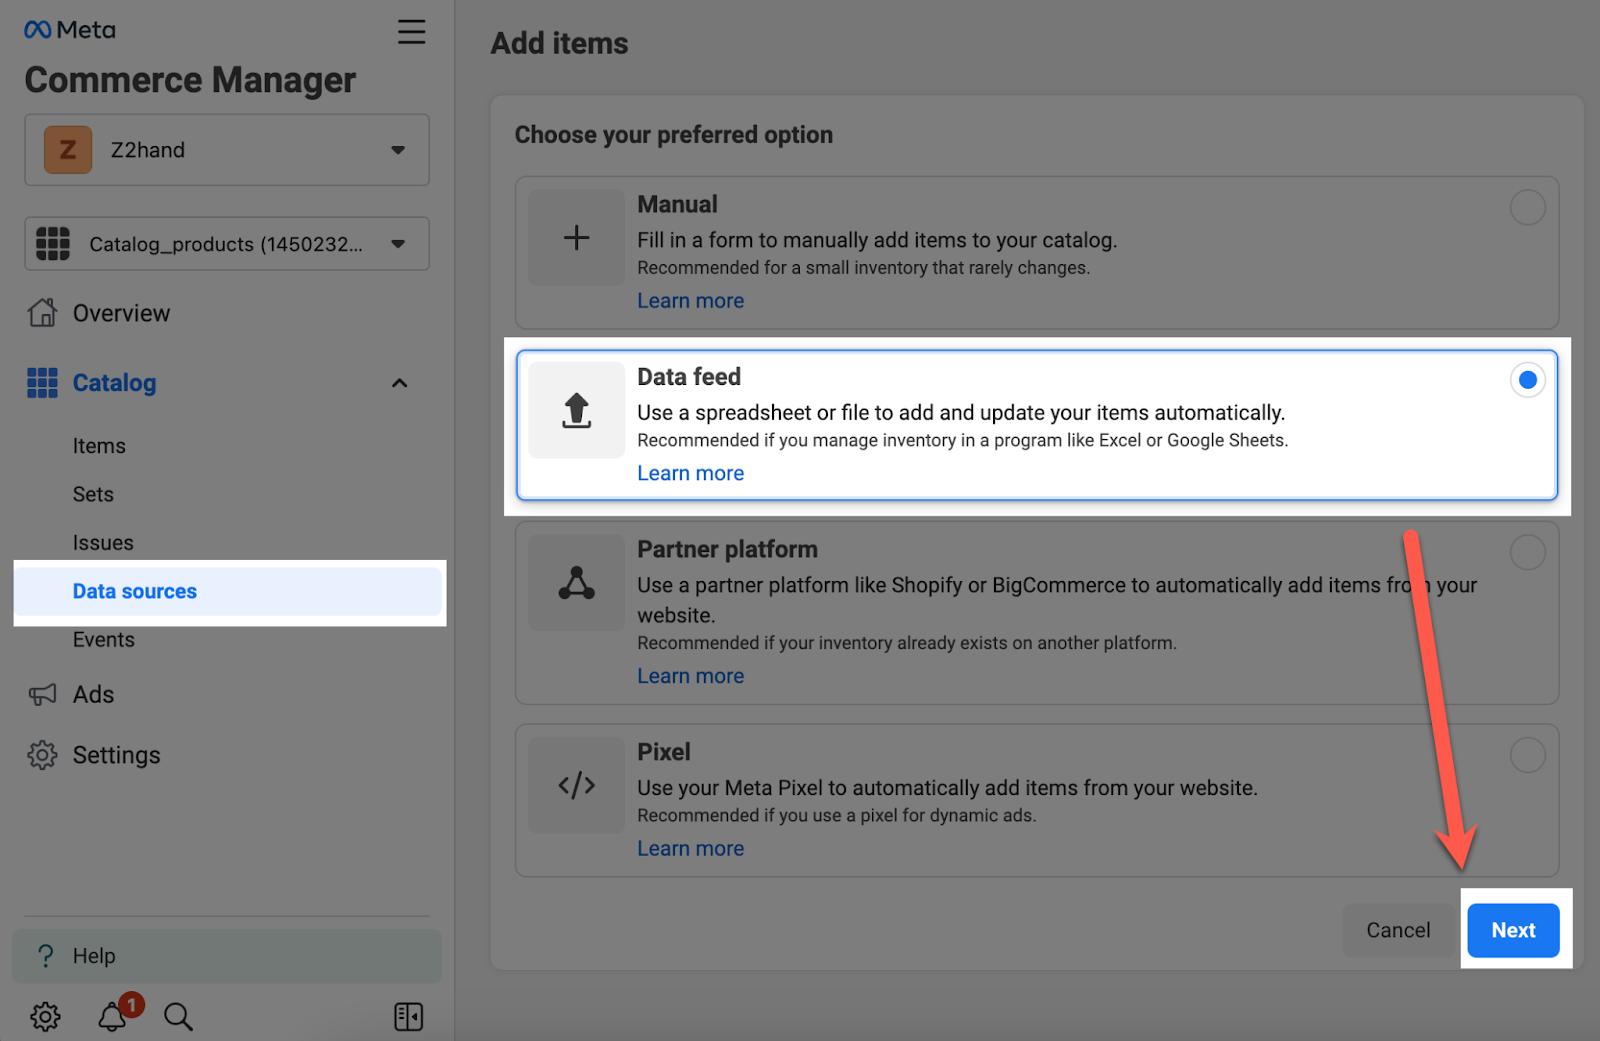Click the Manual plus icon
The width and height of the screenshot is (1600, 1041).
(x=576, y=238)
